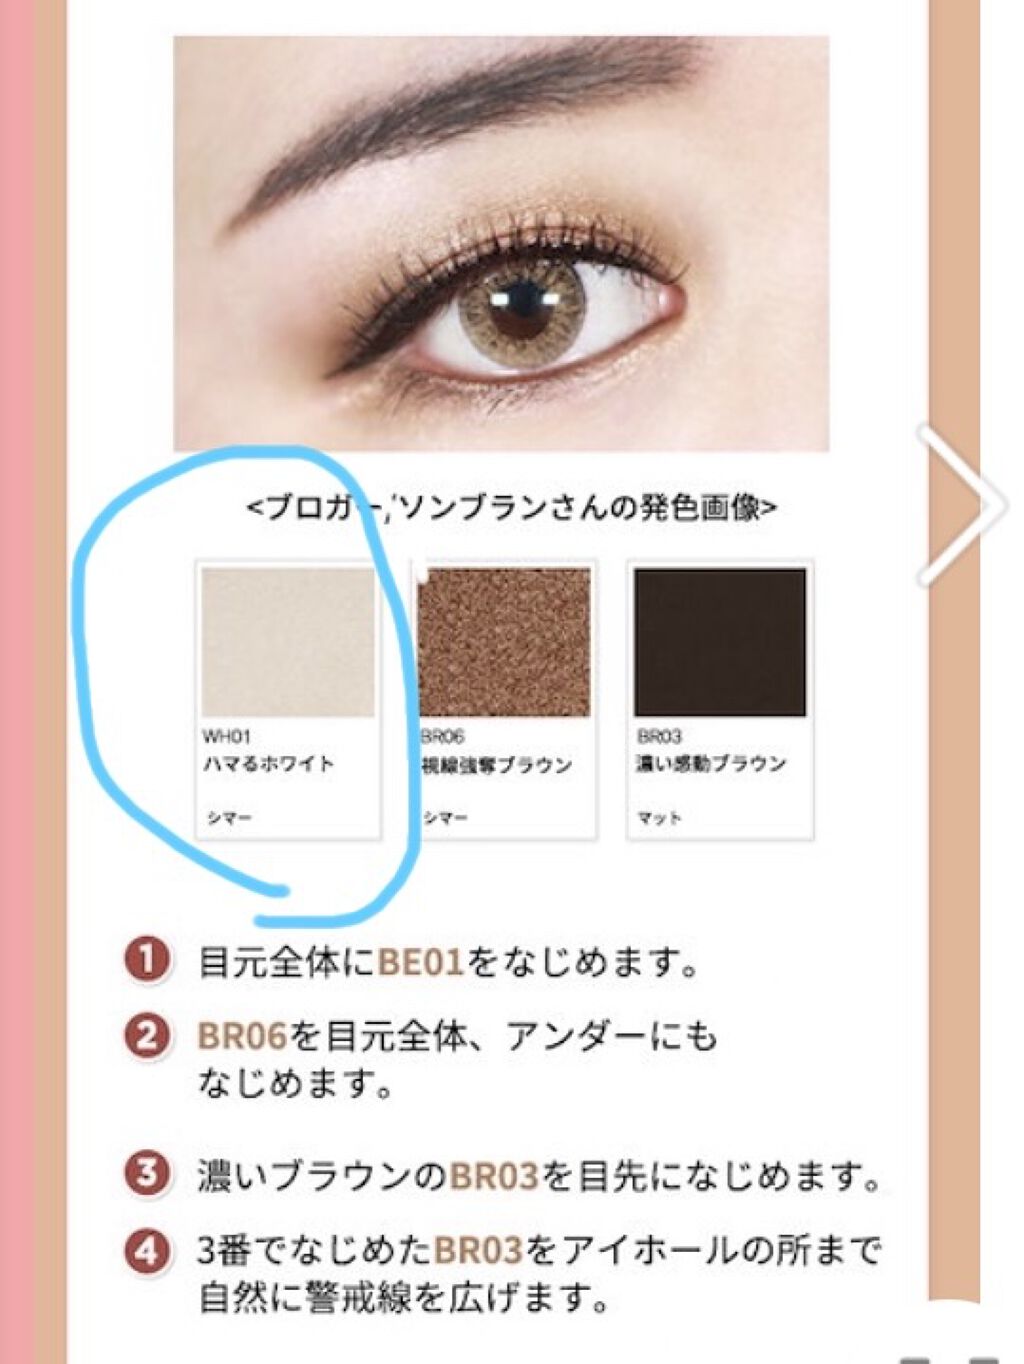Select the BR03 dark brown swatch

coord(720,641)
